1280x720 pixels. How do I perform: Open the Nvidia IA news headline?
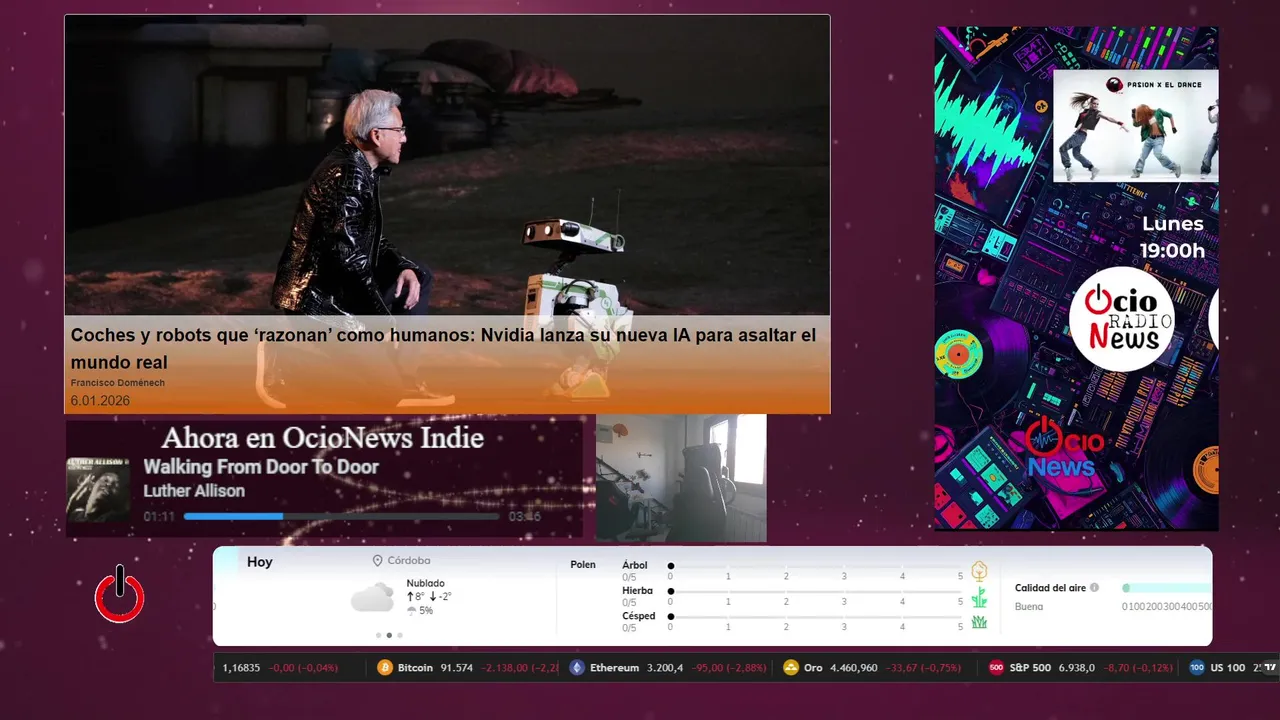click(443, 348)
